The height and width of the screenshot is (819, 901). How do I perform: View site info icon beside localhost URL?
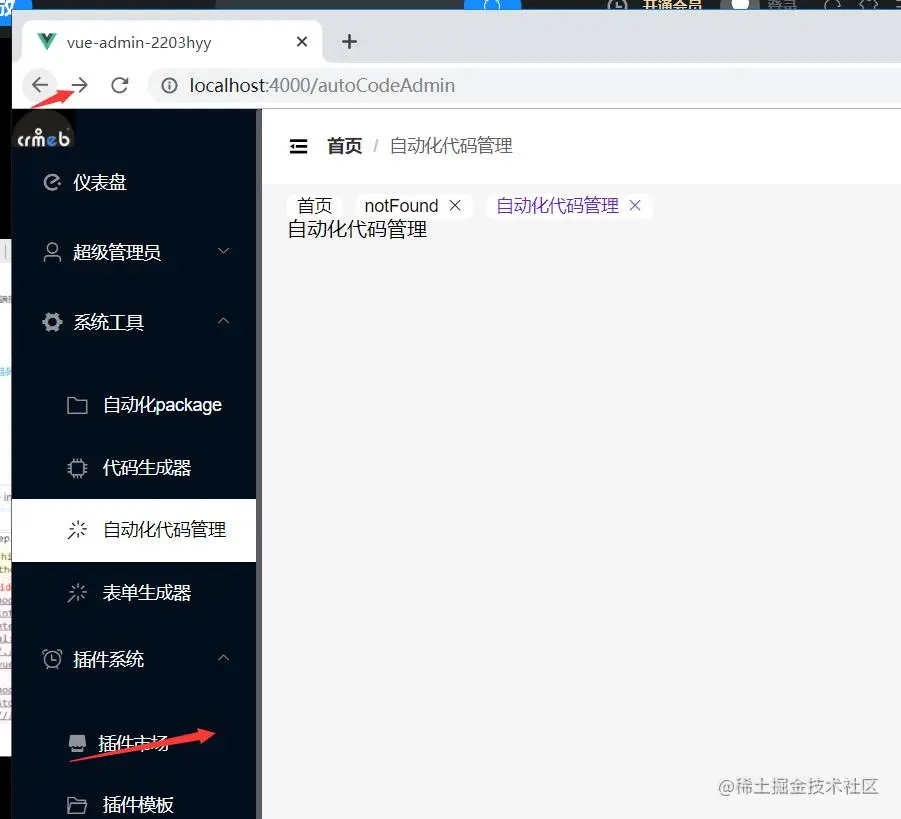(169, 86)
